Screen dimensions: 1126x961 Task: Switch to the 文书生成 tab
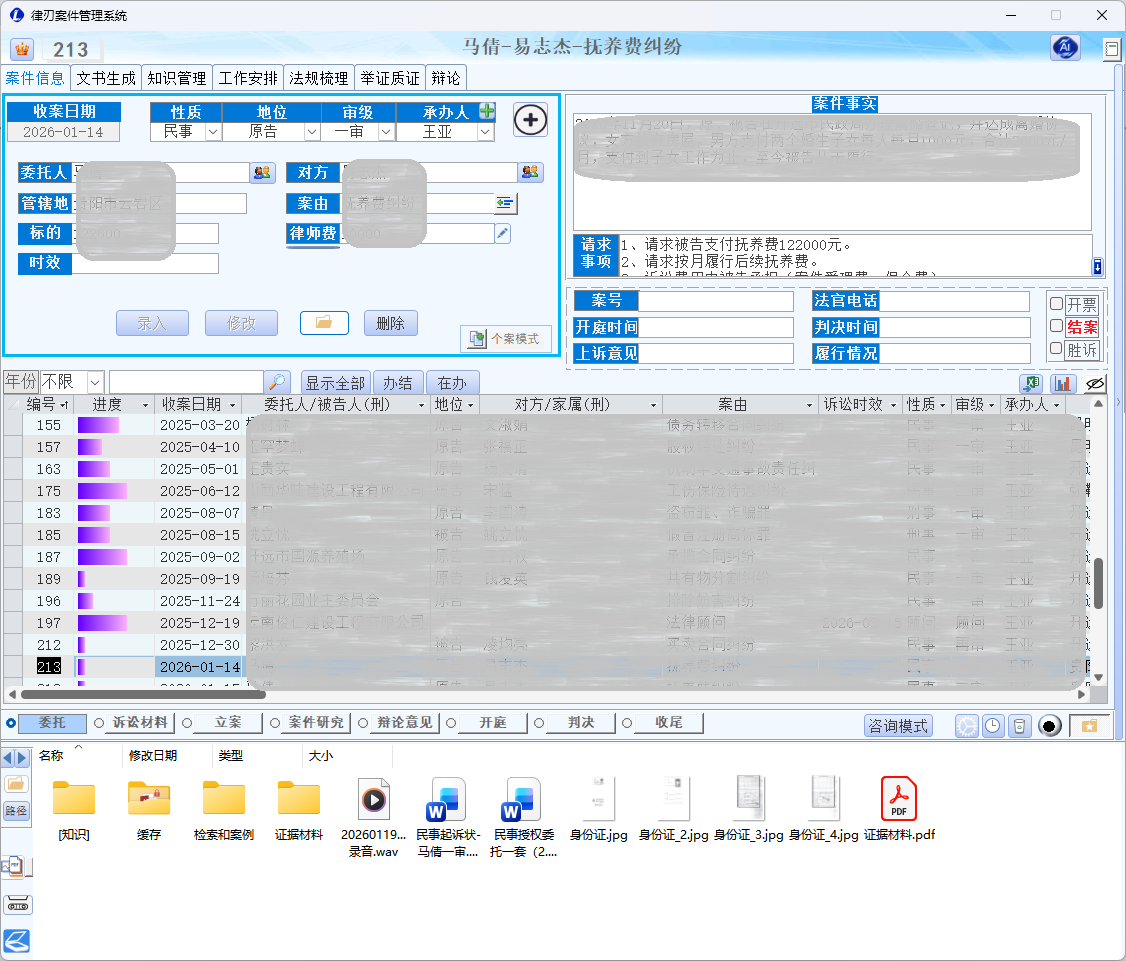click(106, 78)
